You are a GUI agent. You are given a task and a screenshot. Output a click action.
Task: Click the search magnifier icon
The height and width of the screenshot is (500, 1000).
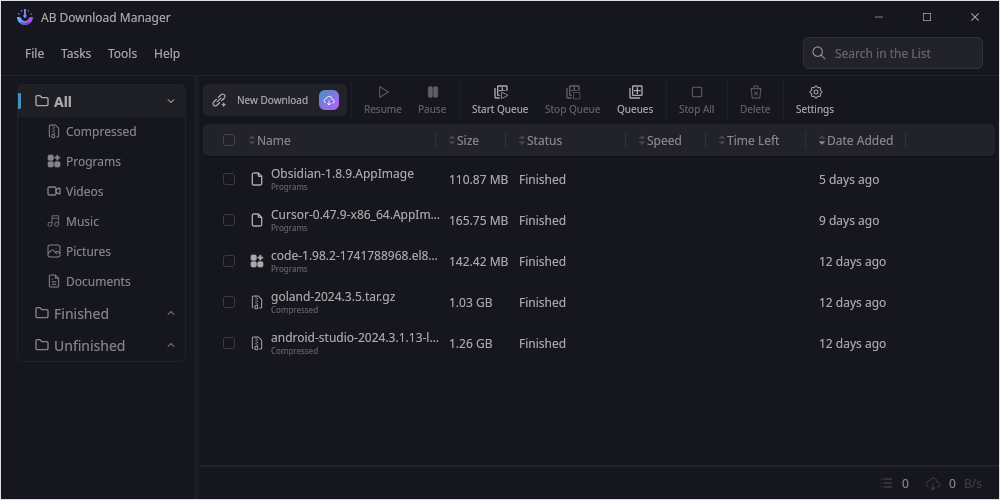(x=819, y=53)
